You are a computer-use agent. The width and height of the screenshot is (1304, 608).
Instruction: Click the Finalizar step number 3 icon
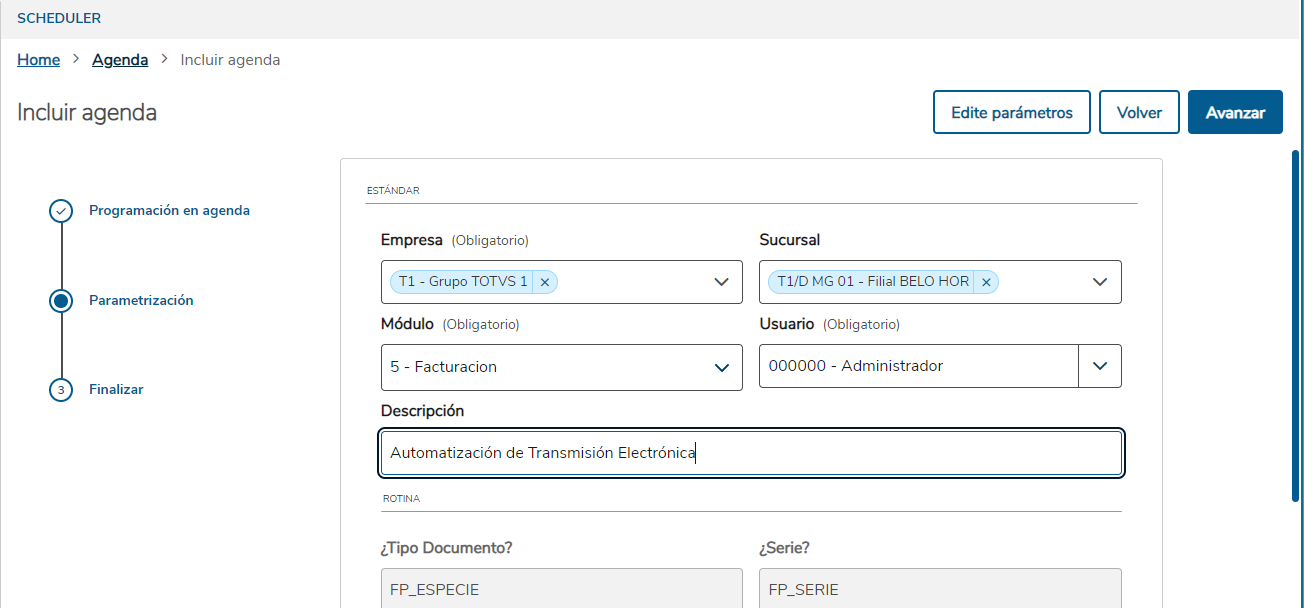(61, 390)
